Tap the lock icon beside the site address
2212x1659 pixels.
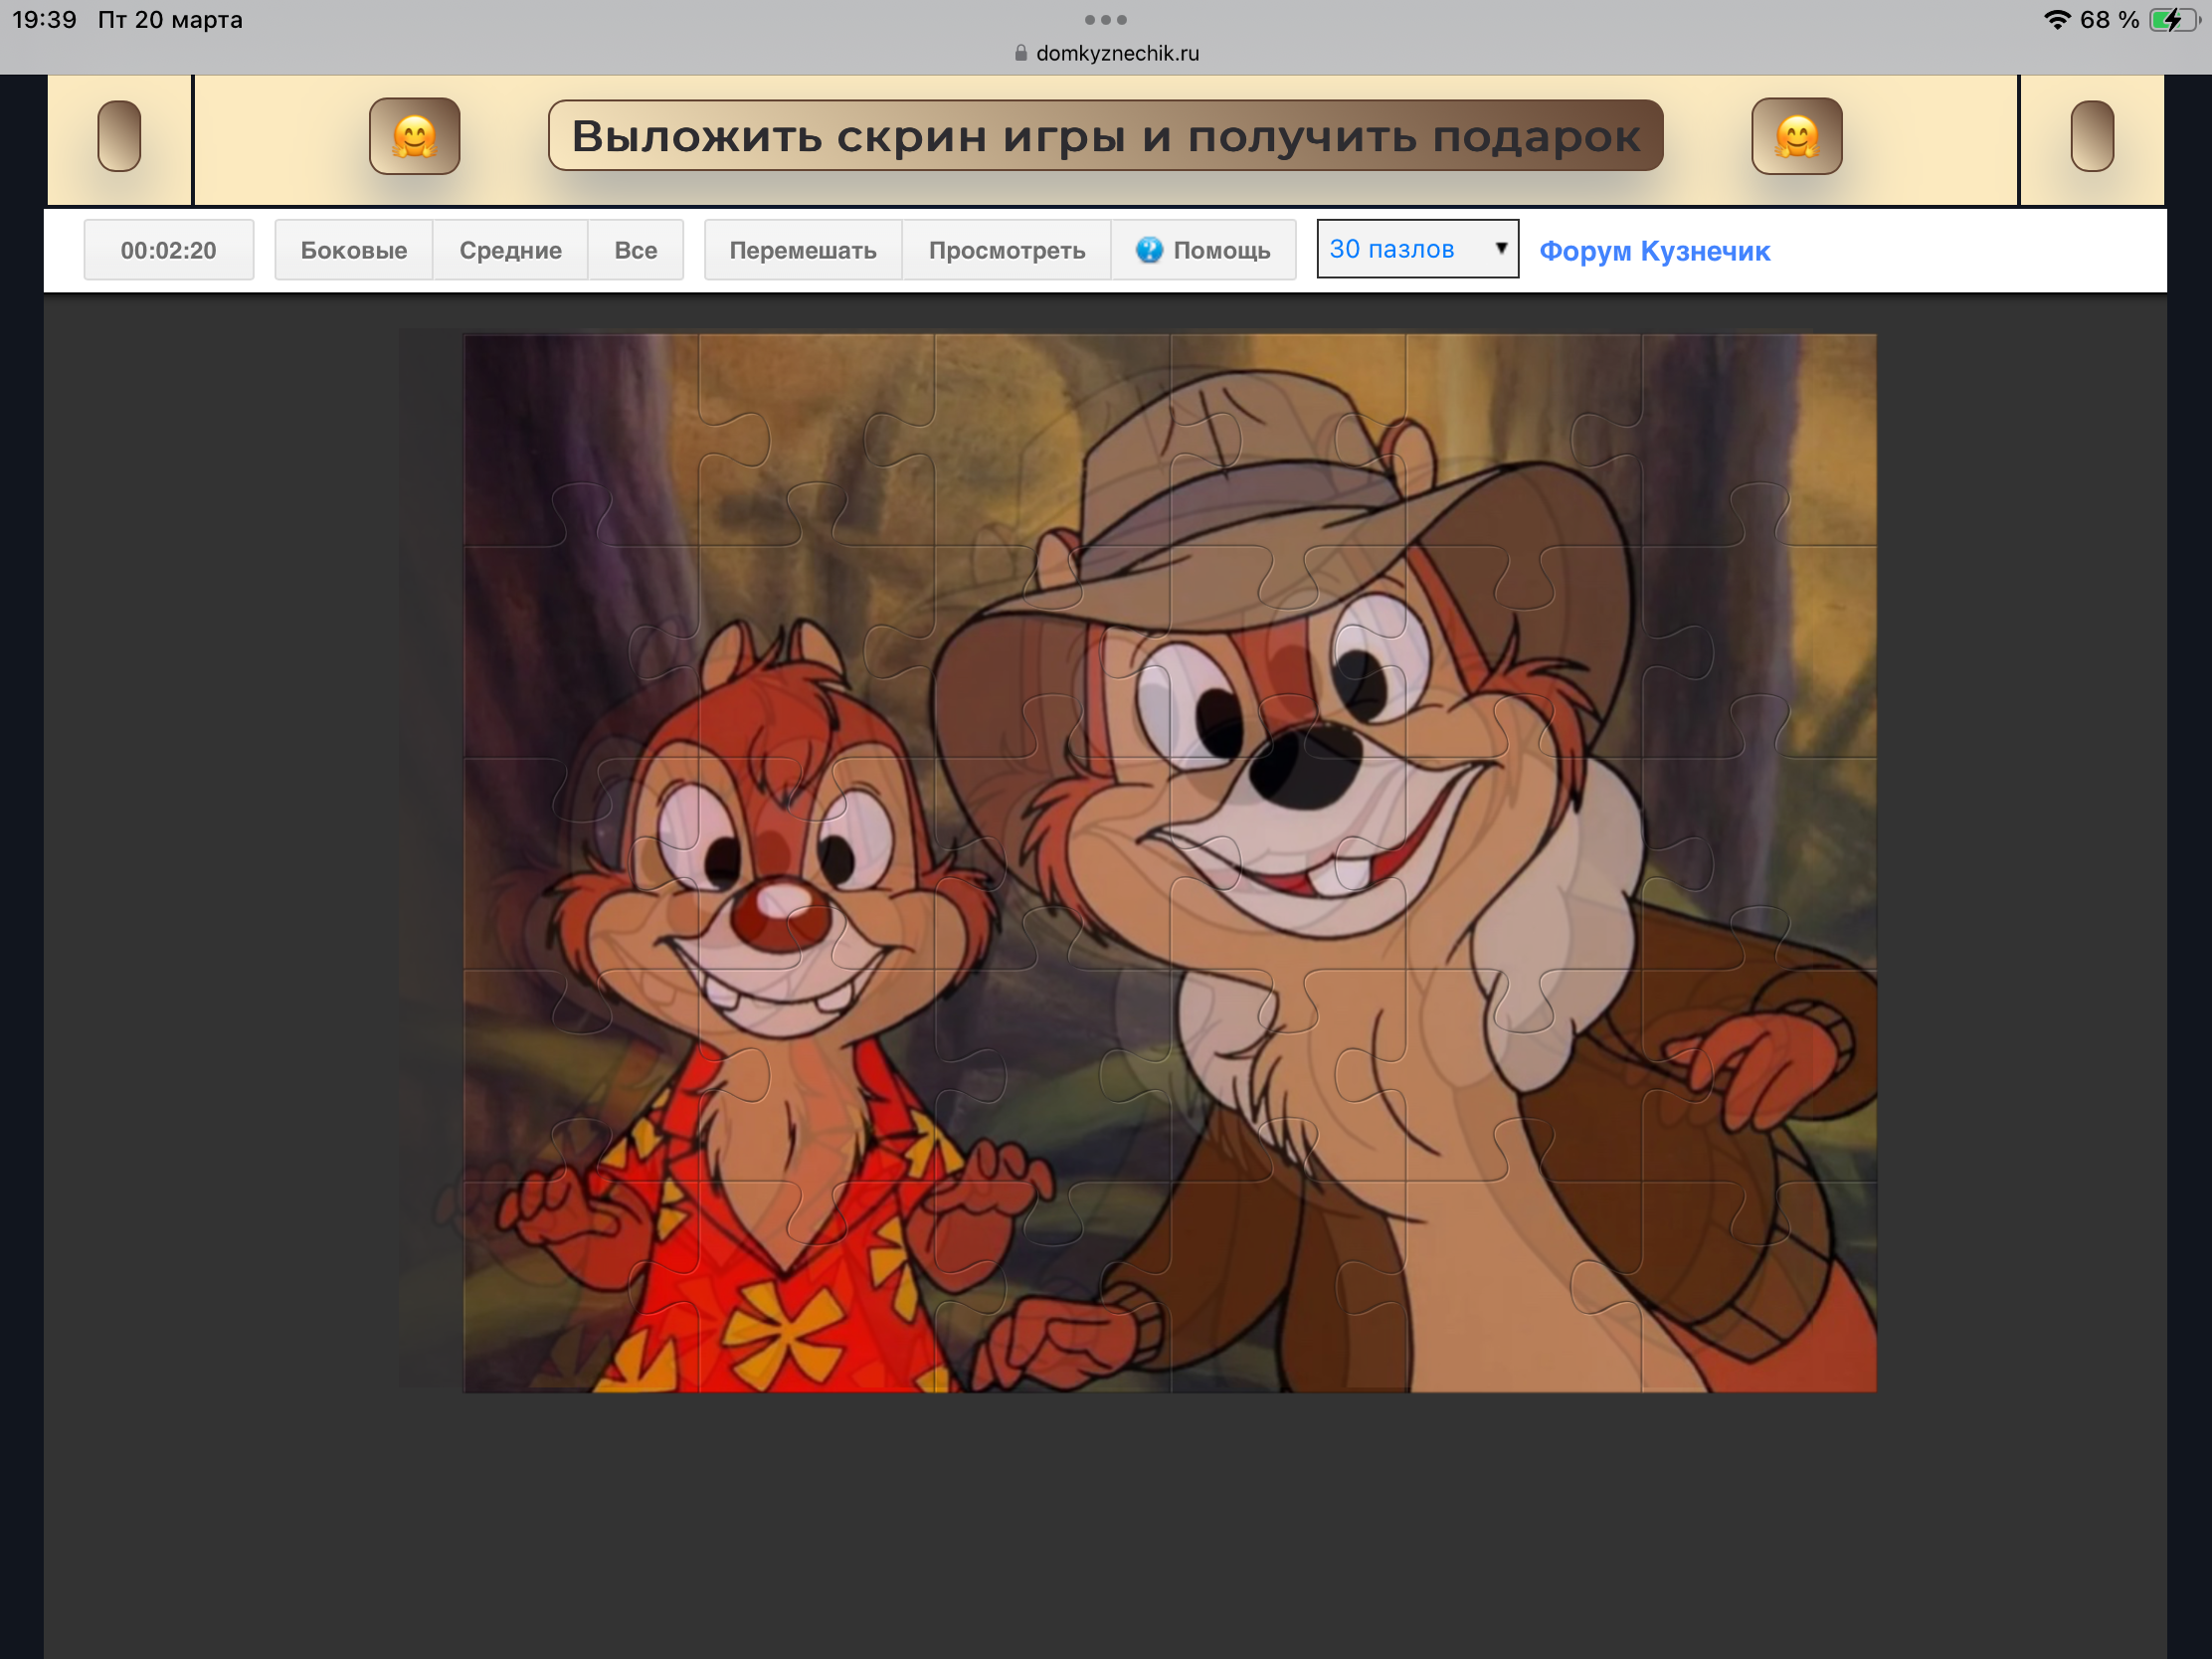(1020, 53)
